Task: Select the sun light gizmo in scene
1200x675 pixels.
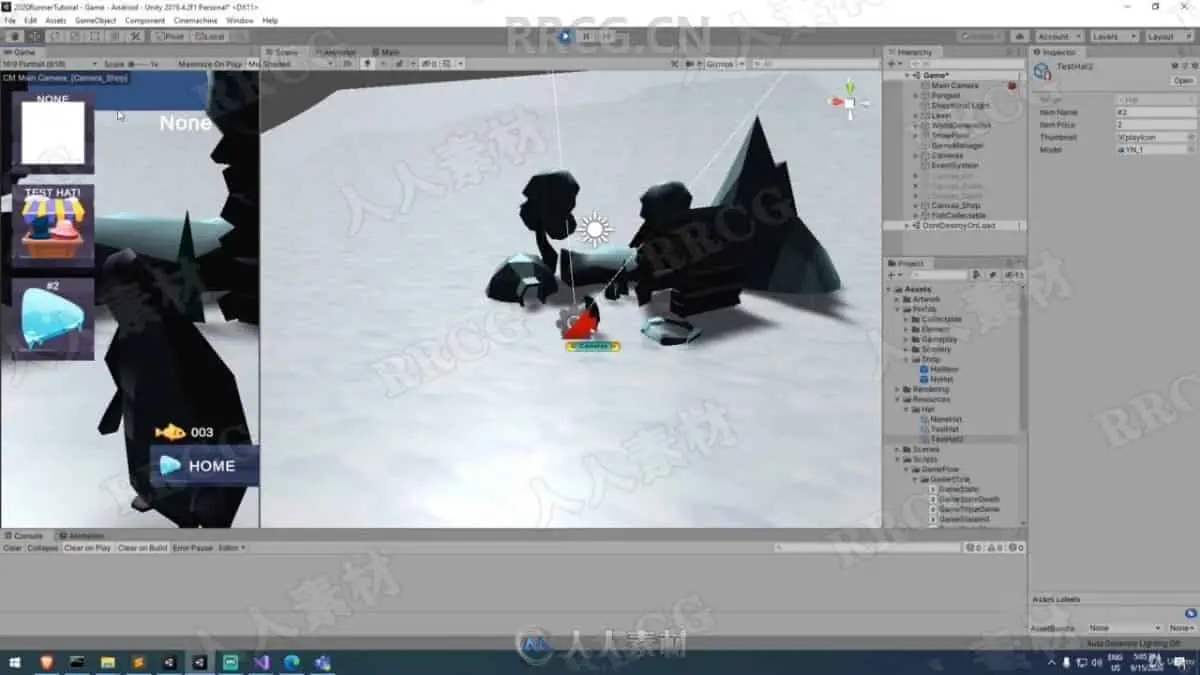Action: pyautogui.click(x=595, y=229)
